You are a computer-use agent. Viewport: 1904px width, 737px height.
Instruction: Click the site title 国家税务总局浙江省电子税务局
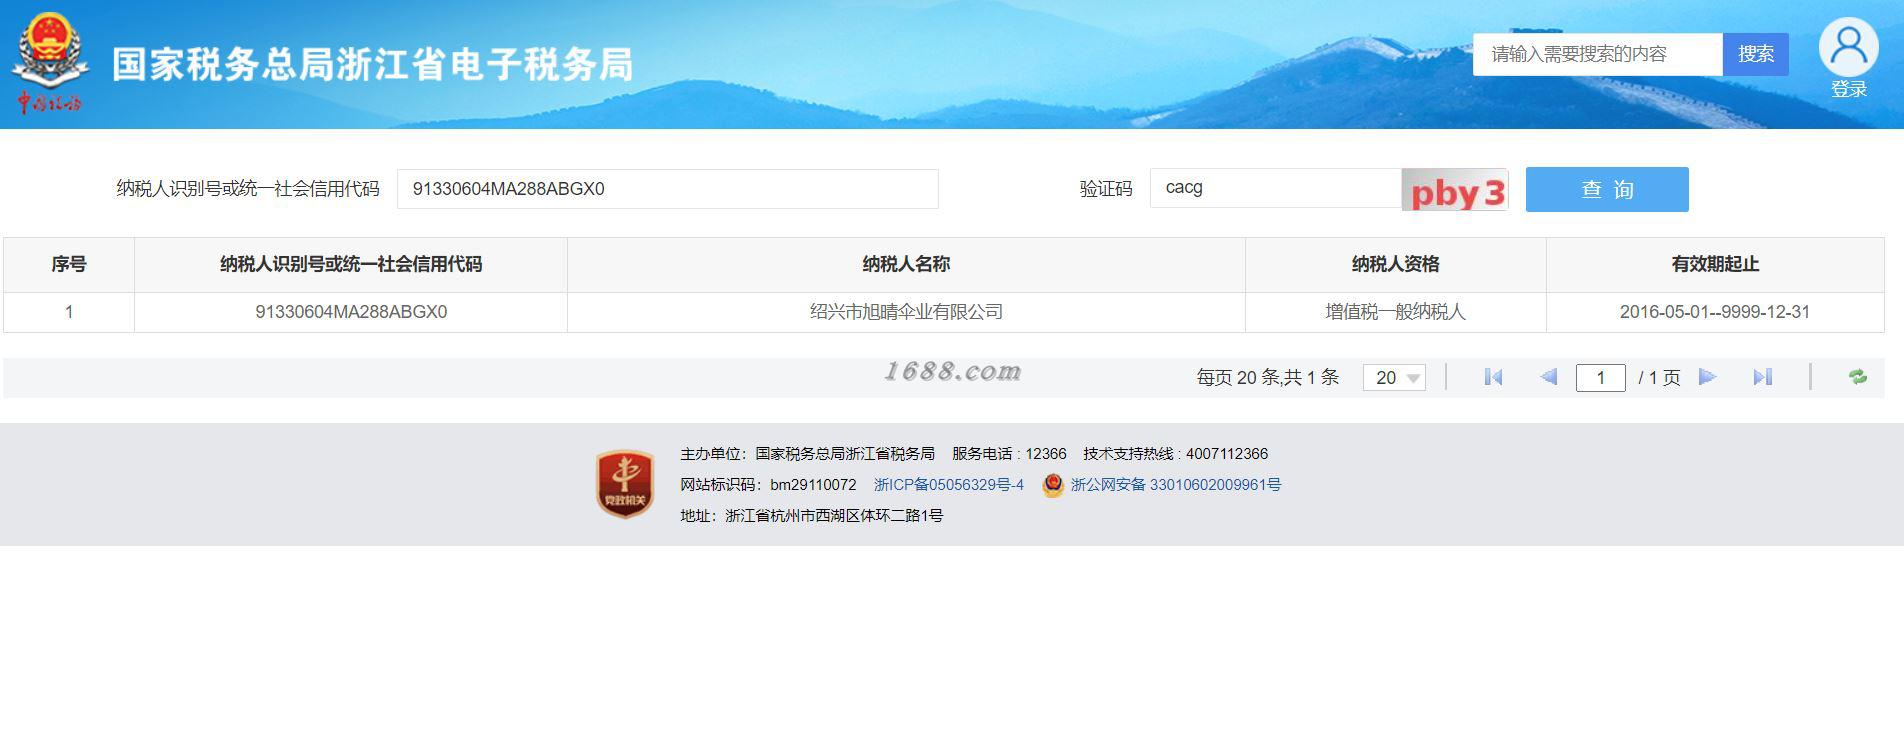[372, 65]
